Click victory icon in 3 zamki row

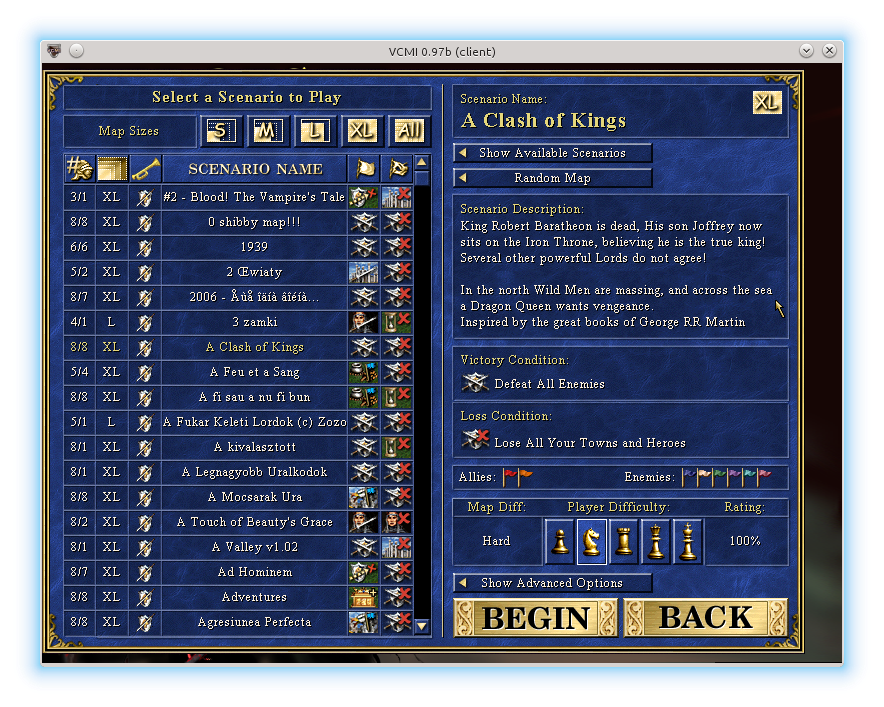362,322
